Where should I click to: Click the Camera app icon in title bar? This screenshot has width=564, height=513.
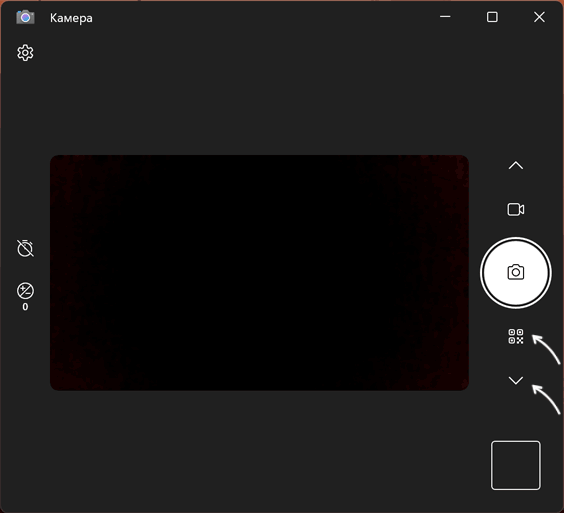point(25,17)
